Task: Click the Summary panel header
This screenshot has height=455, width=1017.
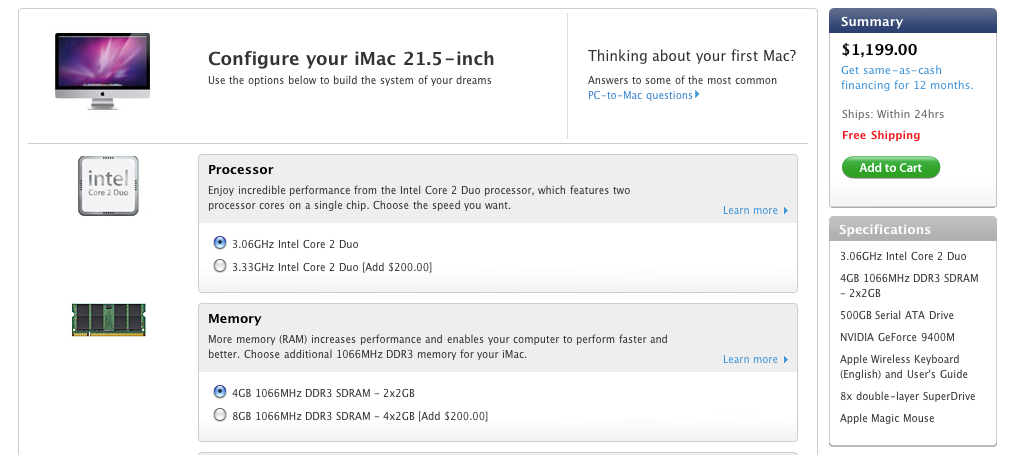Action: (912, 21)
